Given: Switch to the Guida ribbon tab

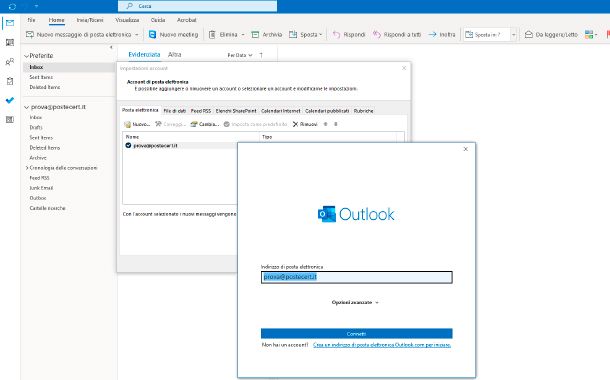Looking at the screenshot, I should [158, 20].
